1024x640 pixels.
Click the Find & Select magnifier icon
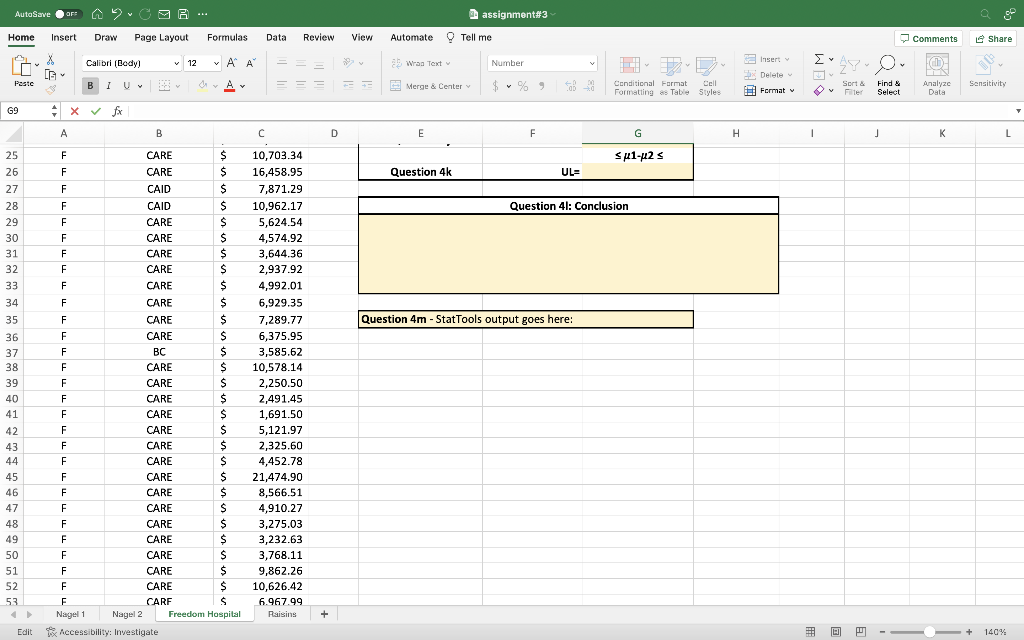tap(886, 65)
